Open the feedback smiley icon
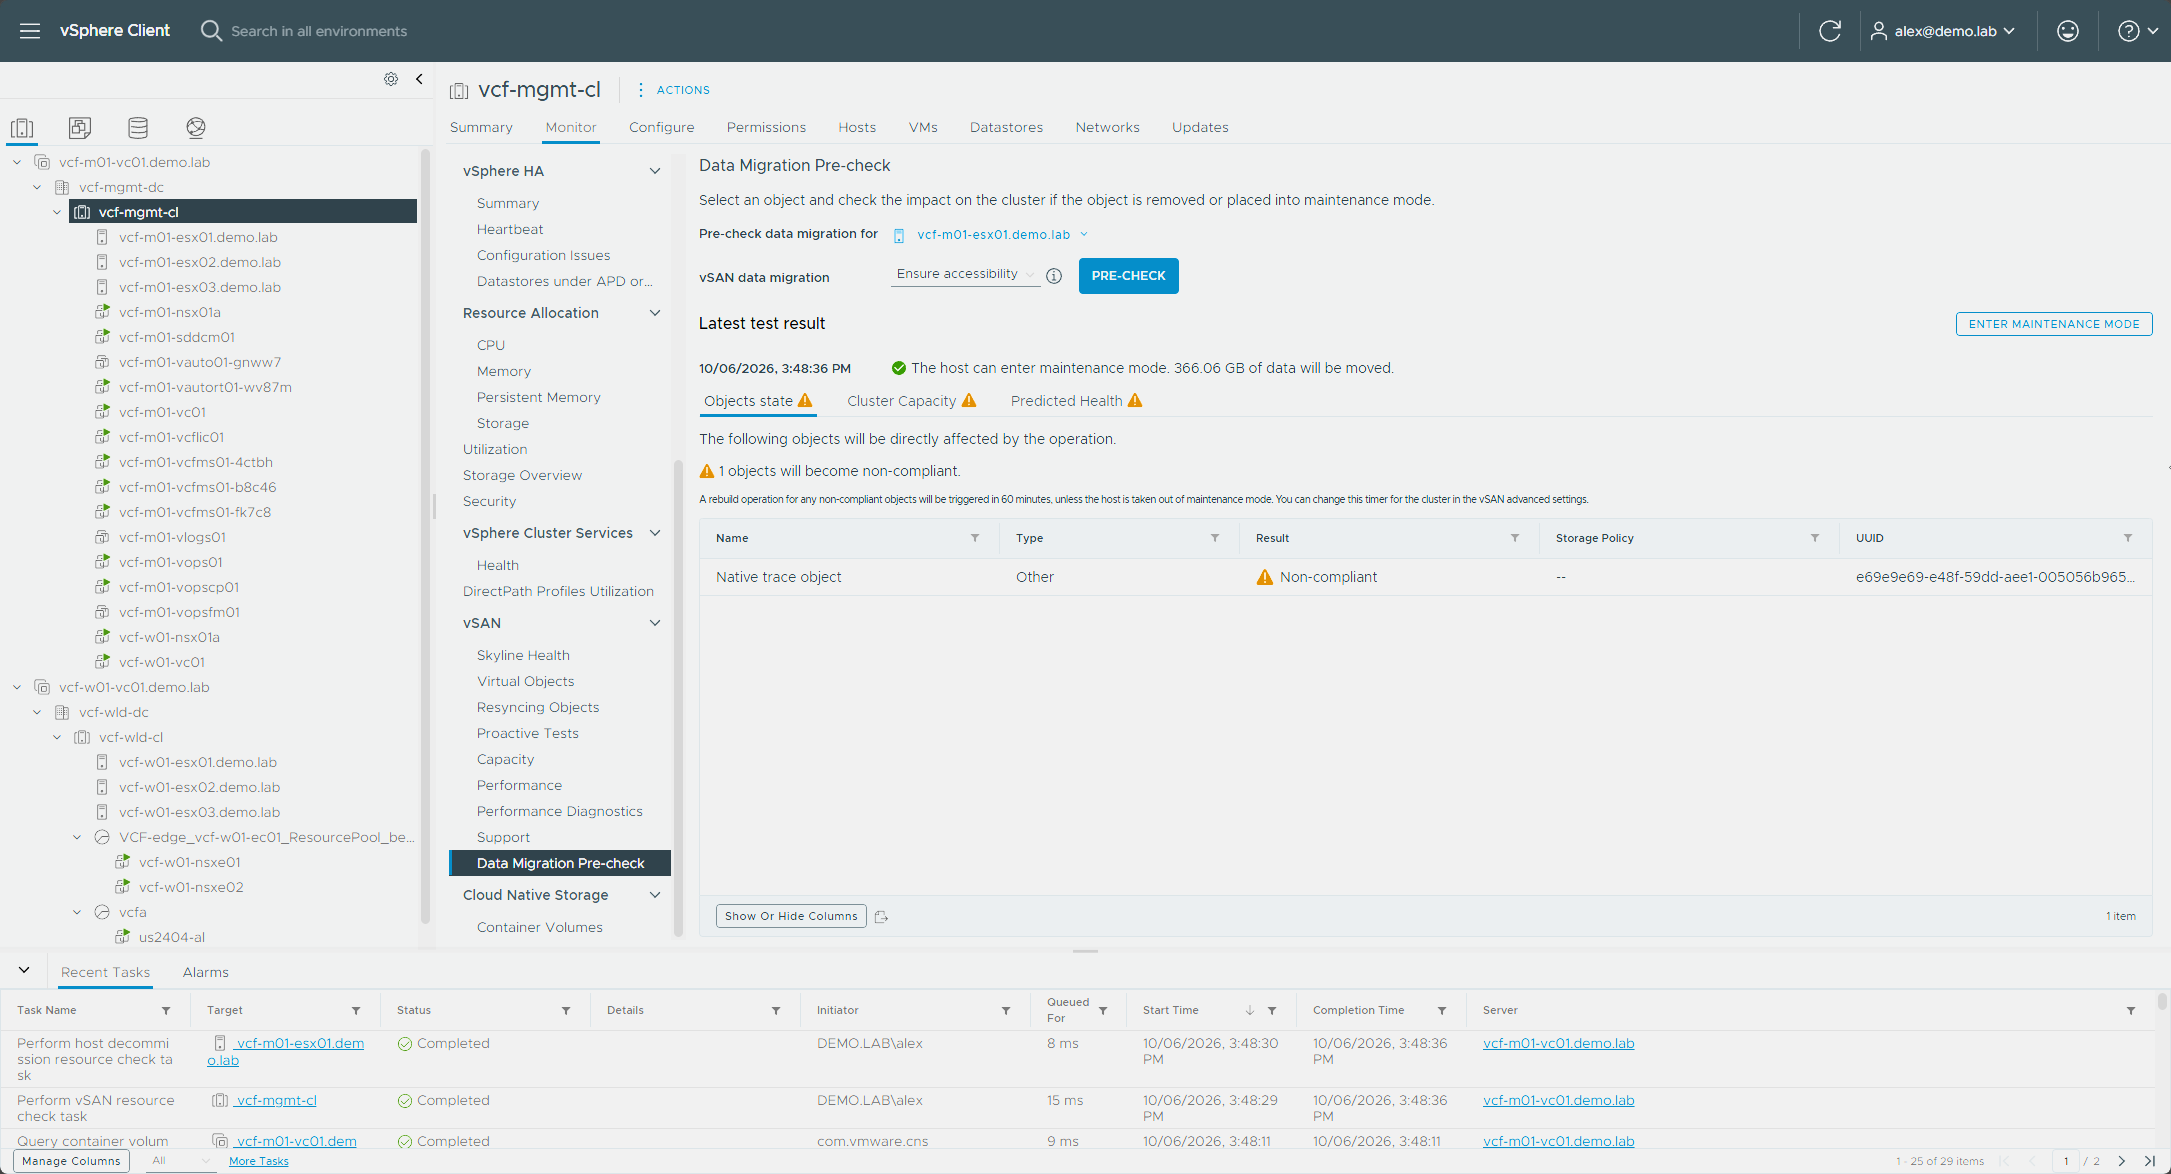The width and height of the screenshot is (2171, 1174). click(2068, 31)
